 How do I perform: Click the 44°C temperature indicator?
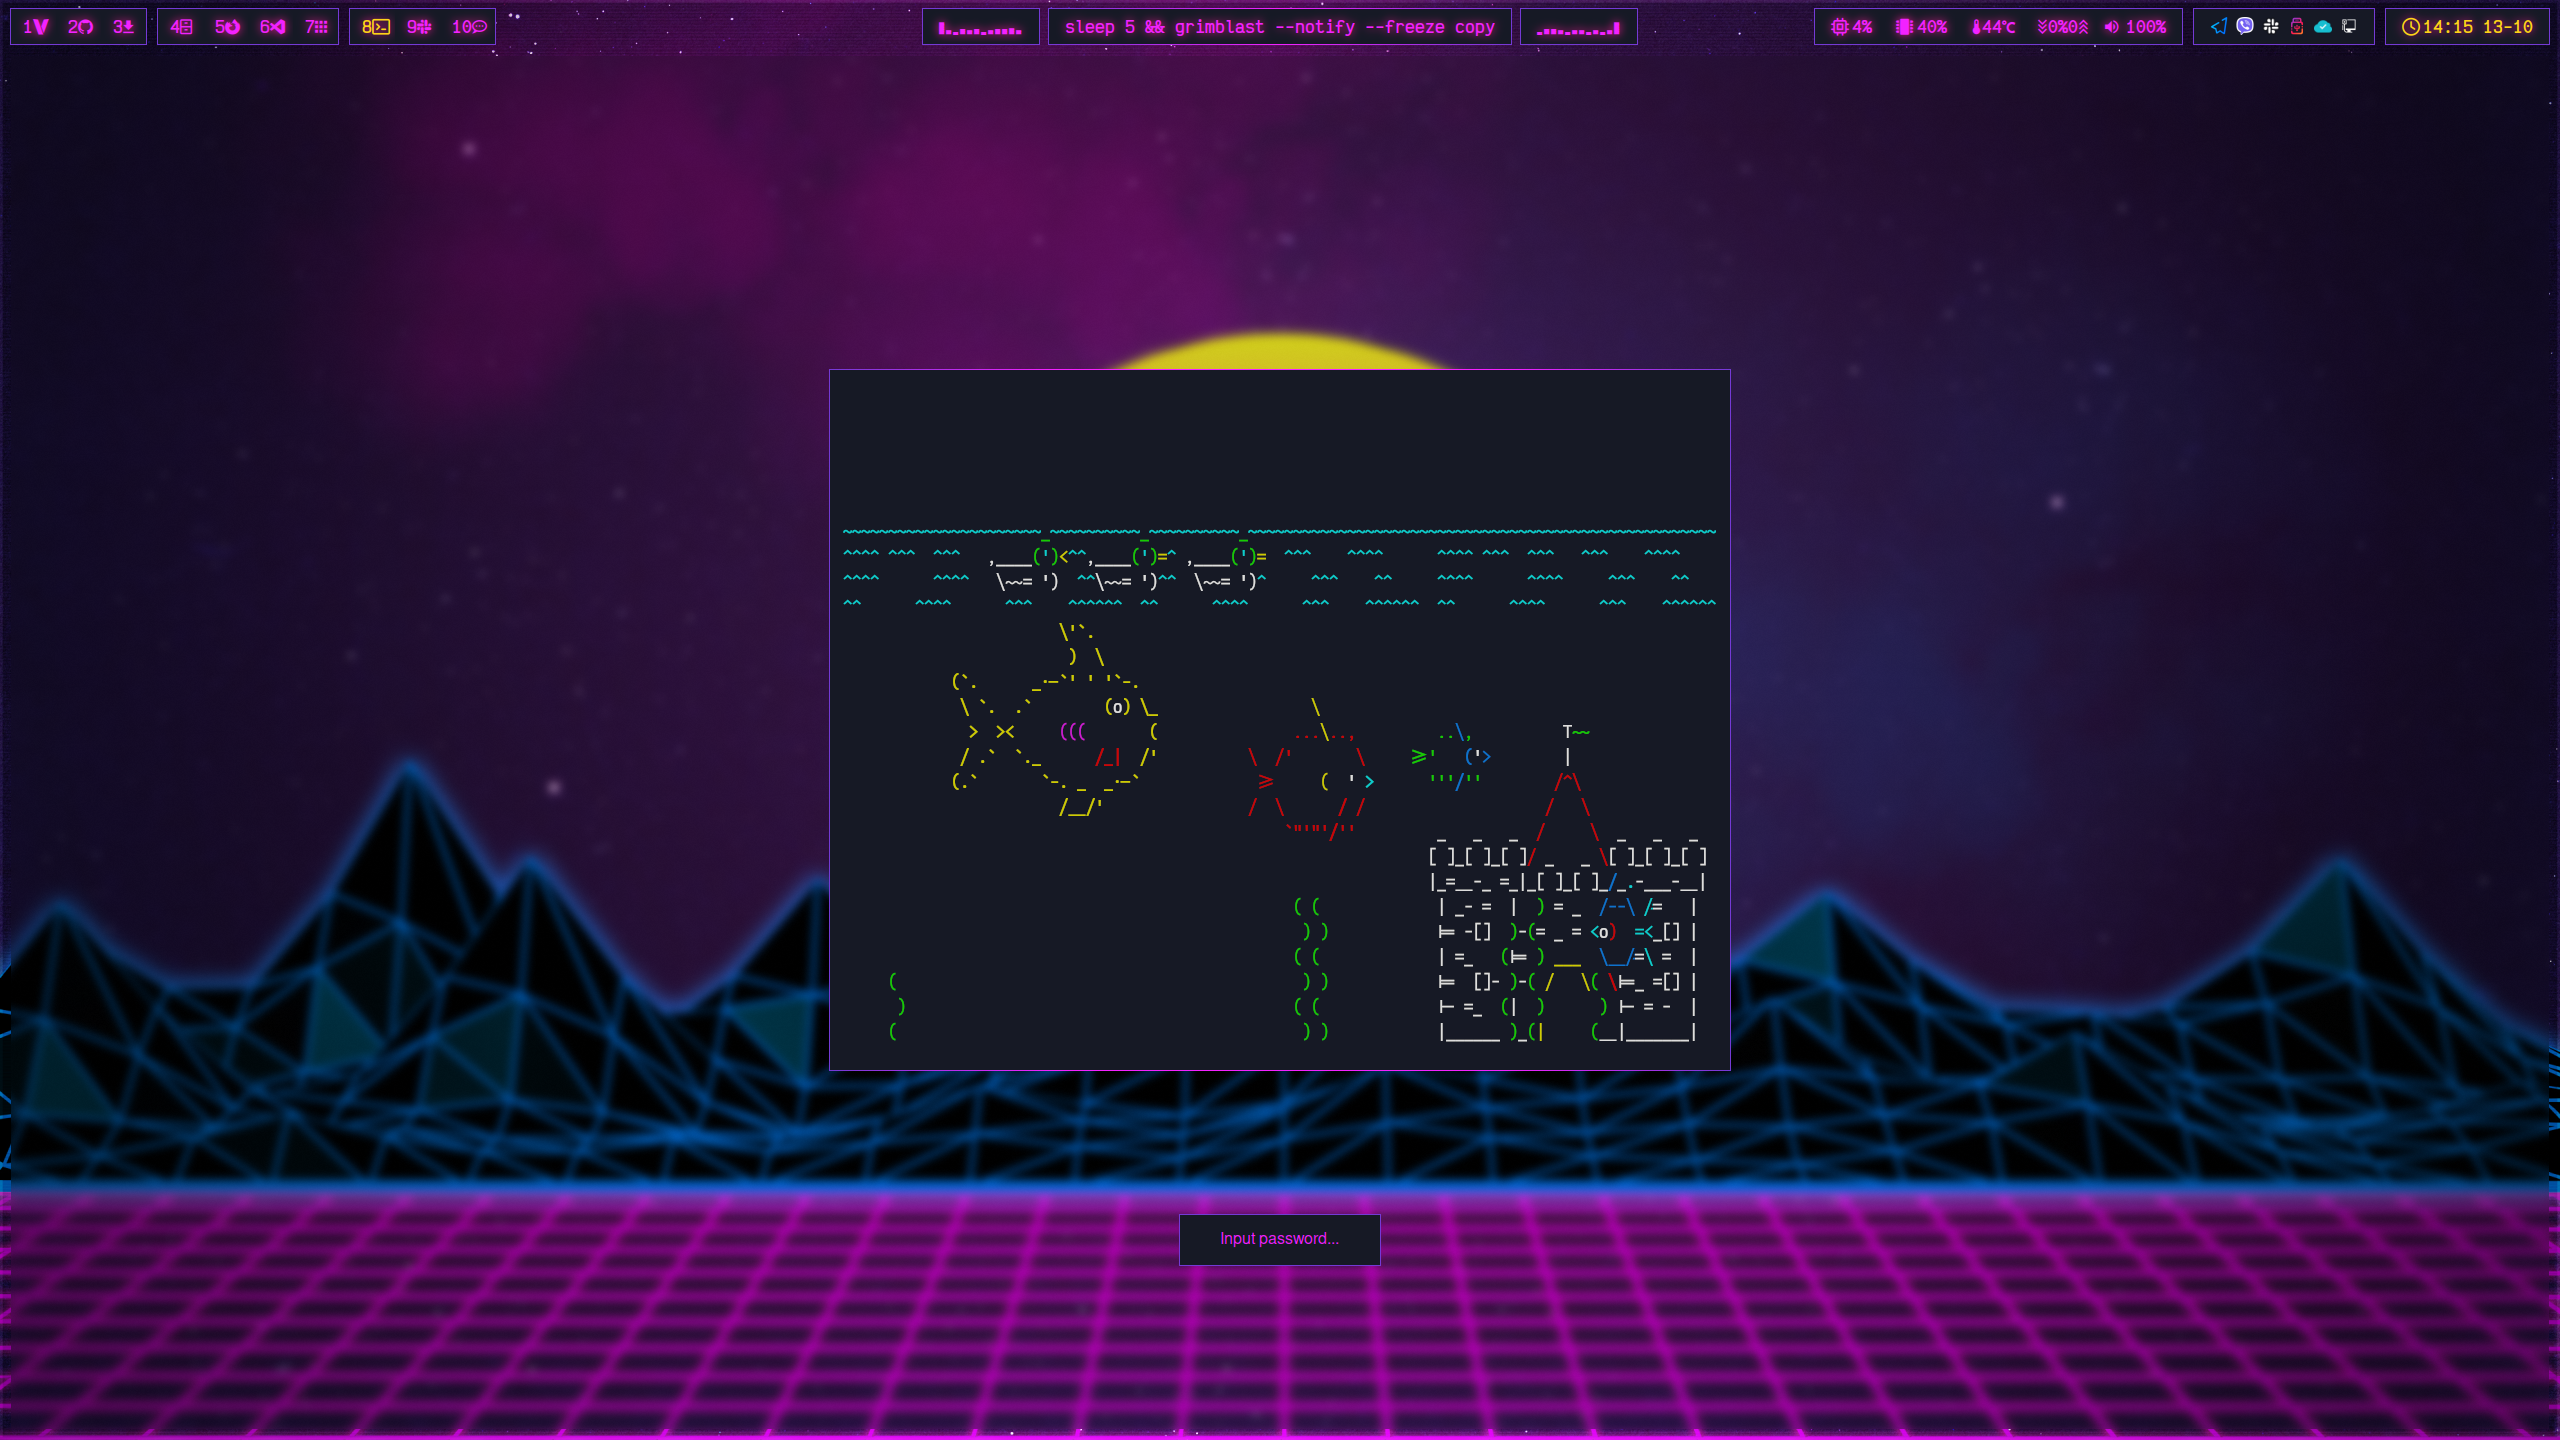click(x=1993, y=27)
